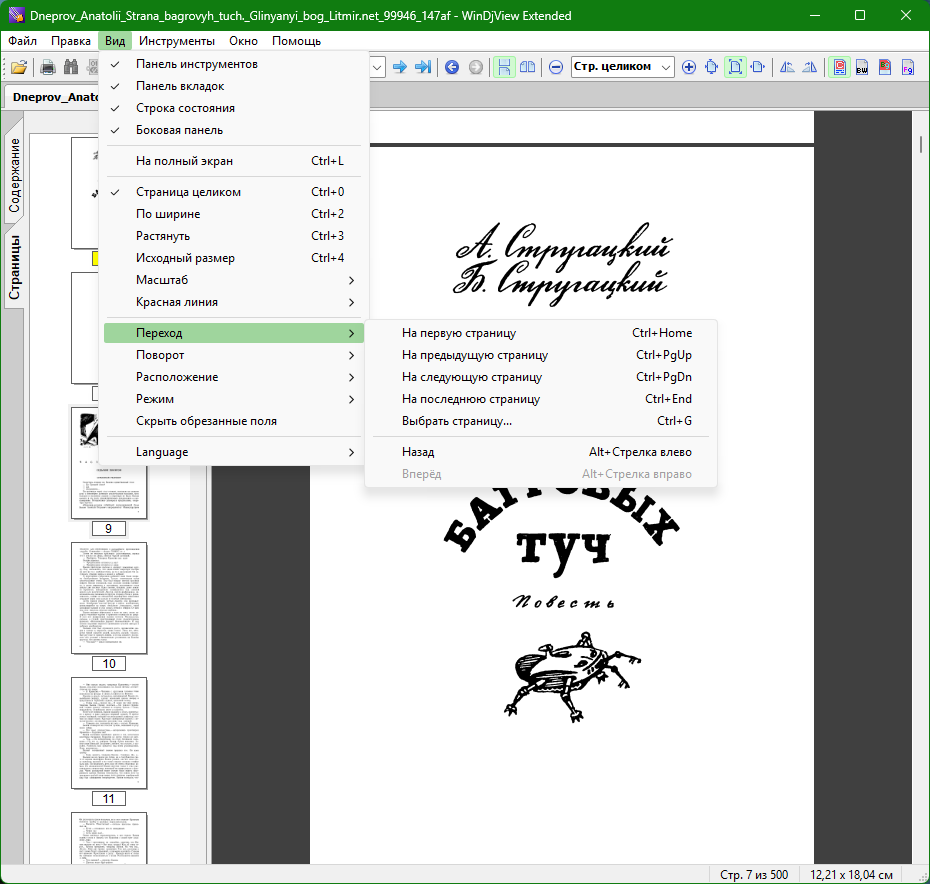Image resolution: width=930 pixels, height=884 pixels.
Task: Expand the Красная линия submenu
Action: point(234,302)
